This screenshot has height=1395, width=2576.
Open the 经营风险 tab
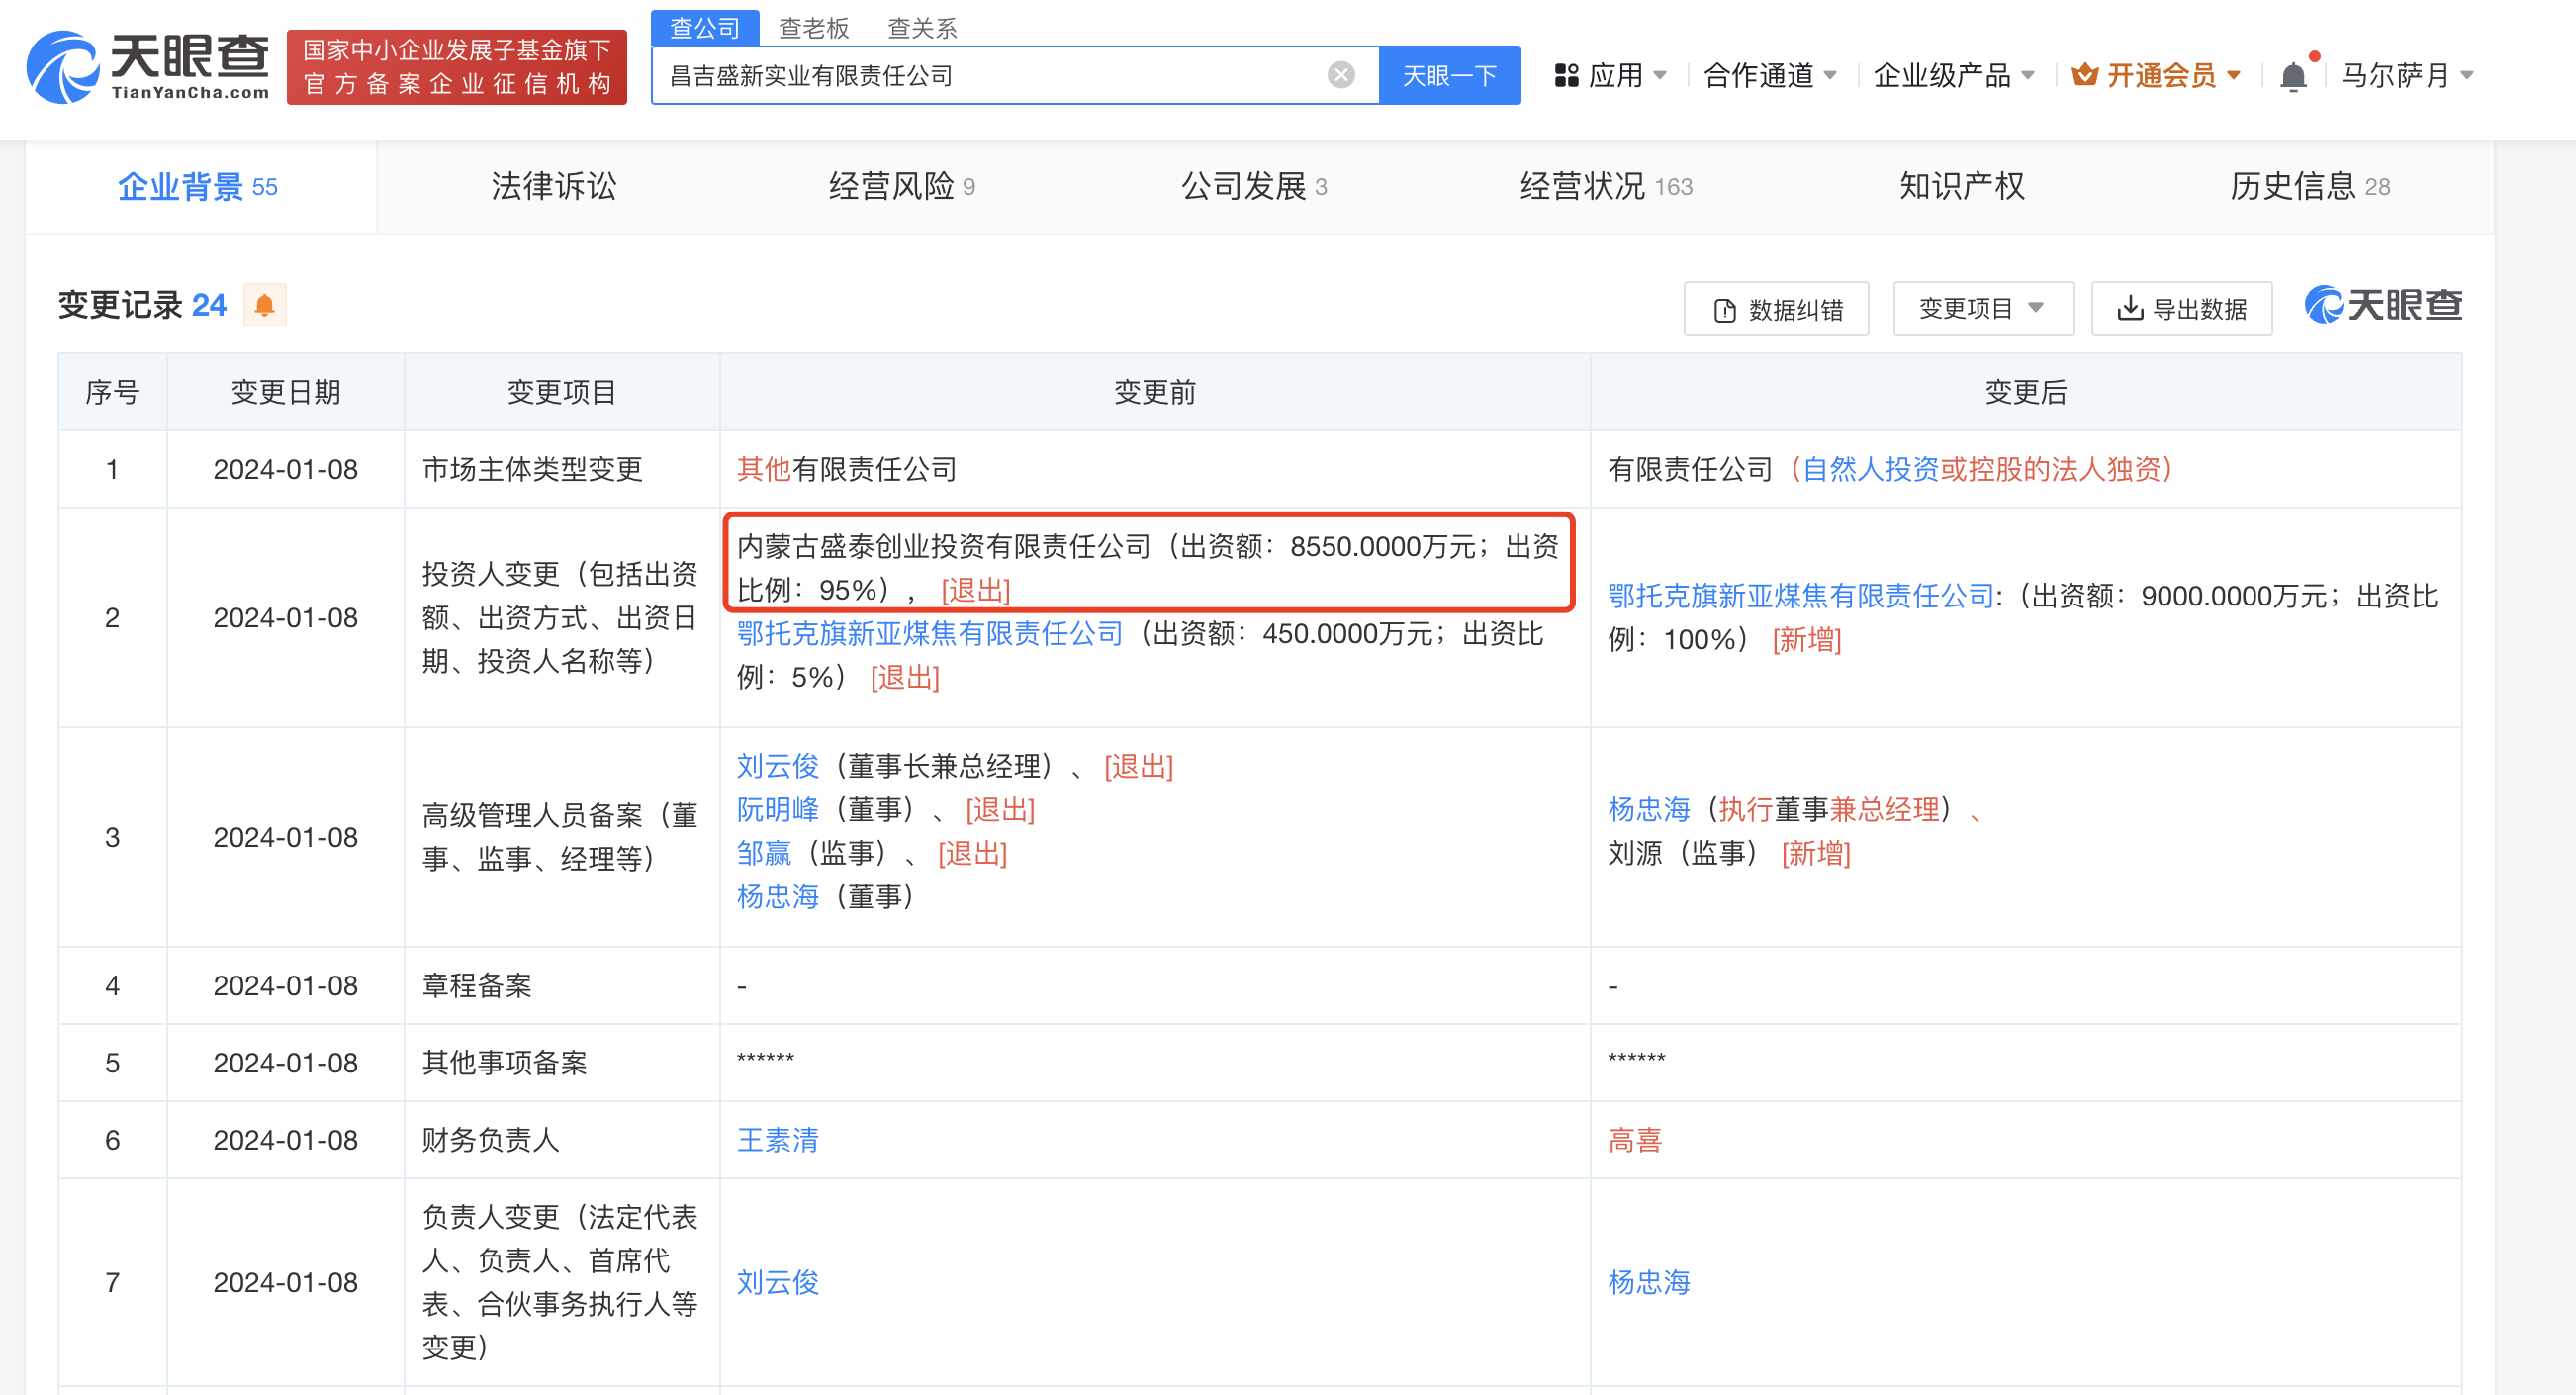pos(901,186)
